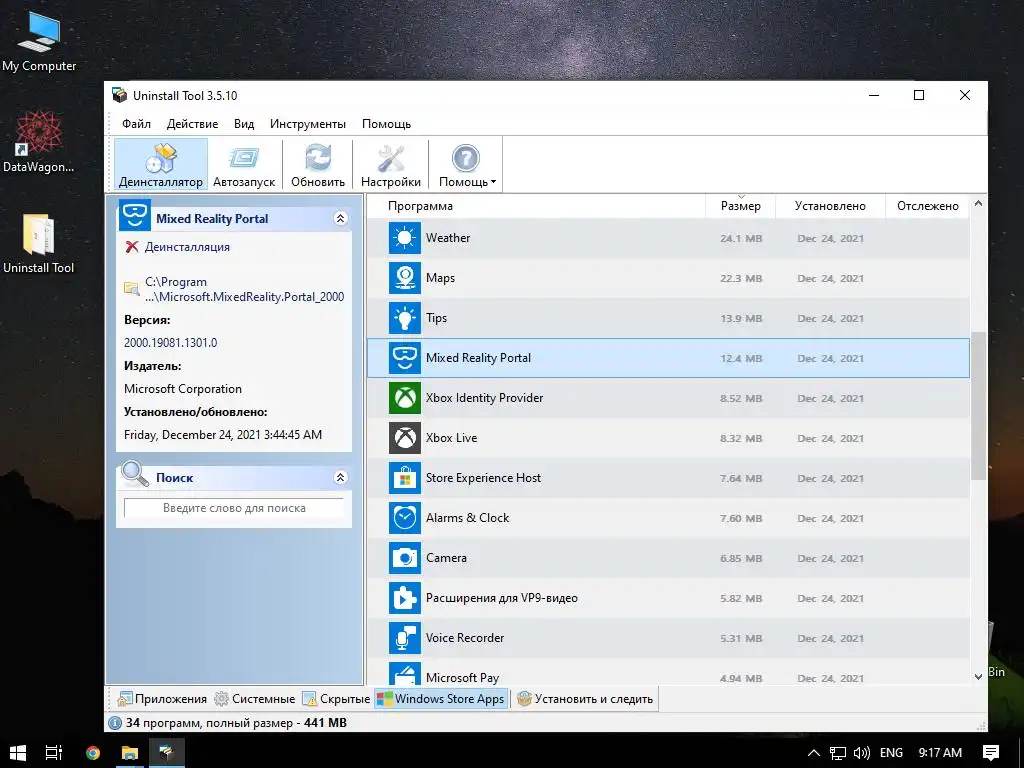
Task: Open the Uninstall Tool desktop folder
Action: (x=39, y=244)
